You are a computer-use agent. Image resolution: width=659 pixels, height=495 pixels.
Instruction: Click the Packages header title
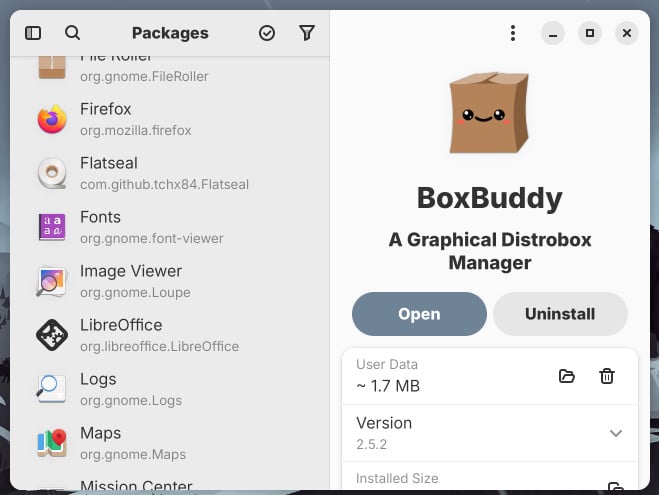click(170, 33)
